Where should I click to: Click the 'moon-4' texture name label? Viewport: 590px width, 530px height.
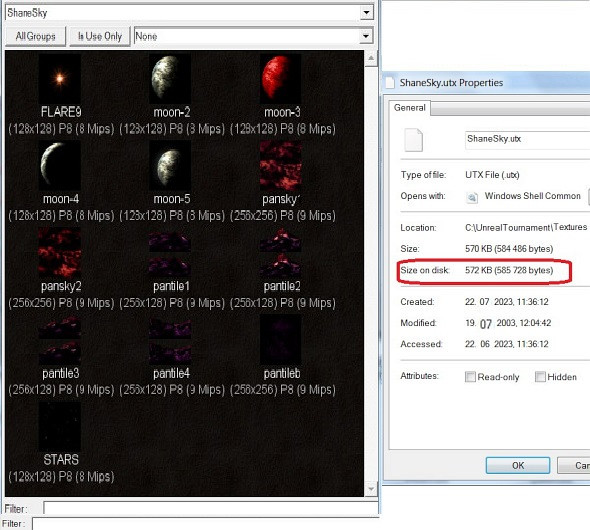coord(61,199)
